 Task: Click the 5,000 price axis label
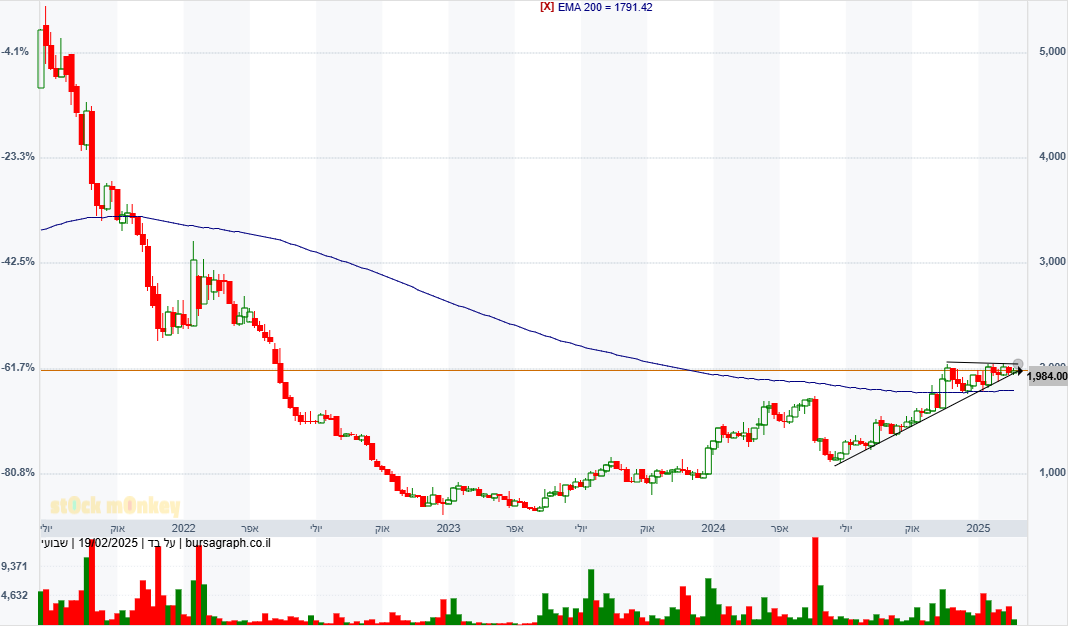1052,51
